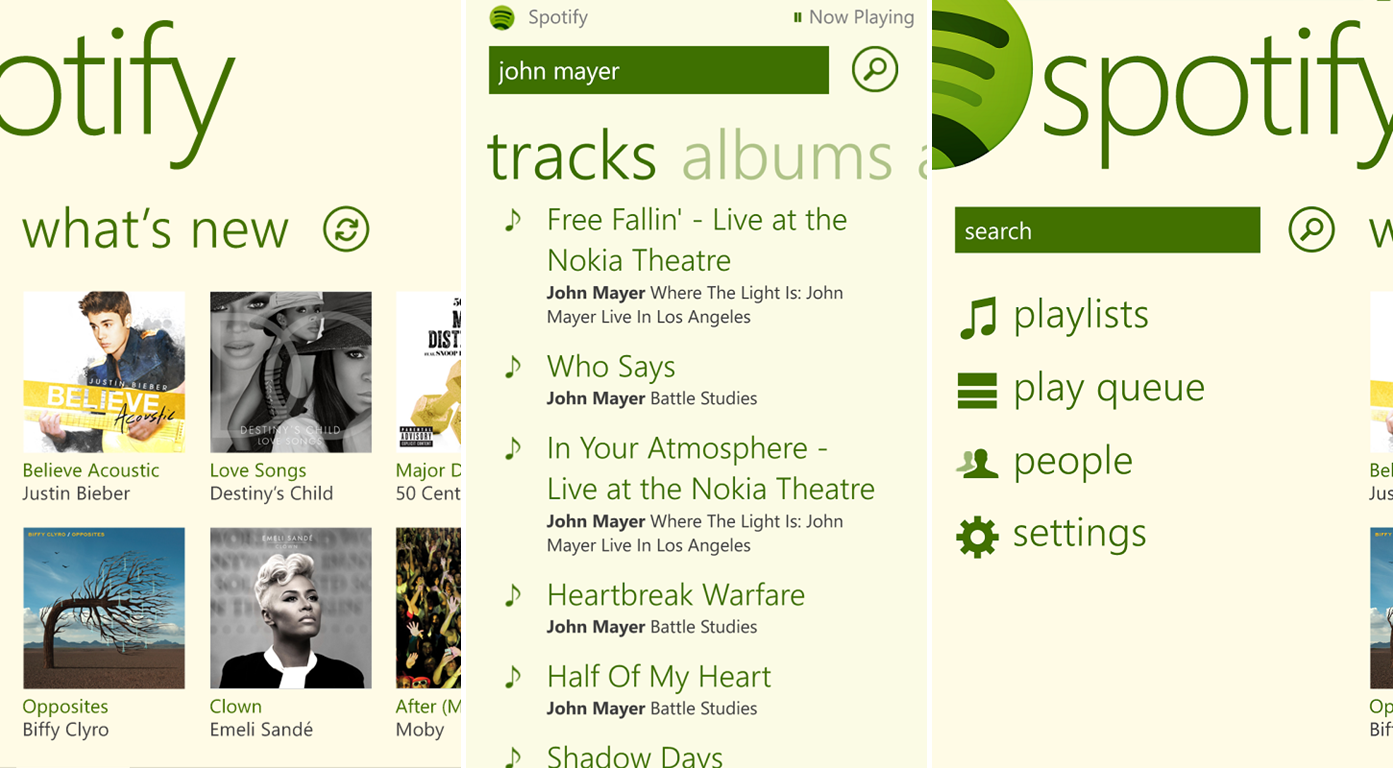1393x768 pixels.
Task: Tap the search magnifier next to john mayer
Action: (875, 70)
